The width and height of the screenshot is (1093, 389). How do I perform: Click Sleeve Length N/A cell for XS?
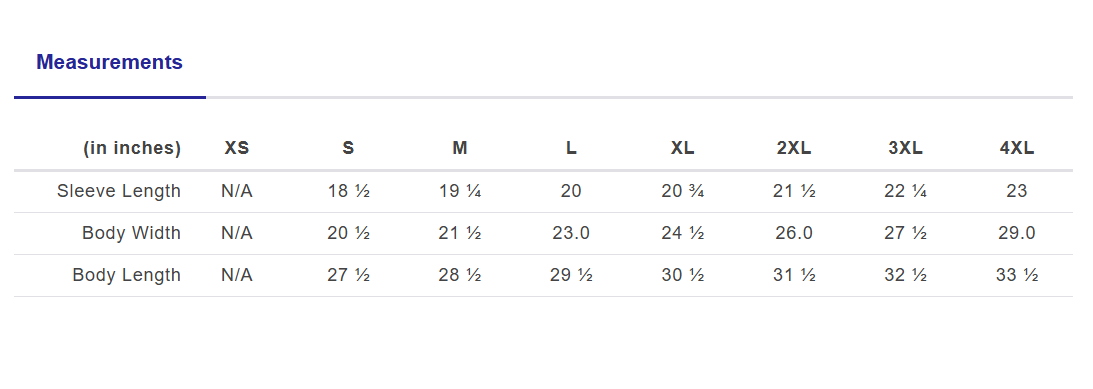pyautogui.click(x=237, y=191)
